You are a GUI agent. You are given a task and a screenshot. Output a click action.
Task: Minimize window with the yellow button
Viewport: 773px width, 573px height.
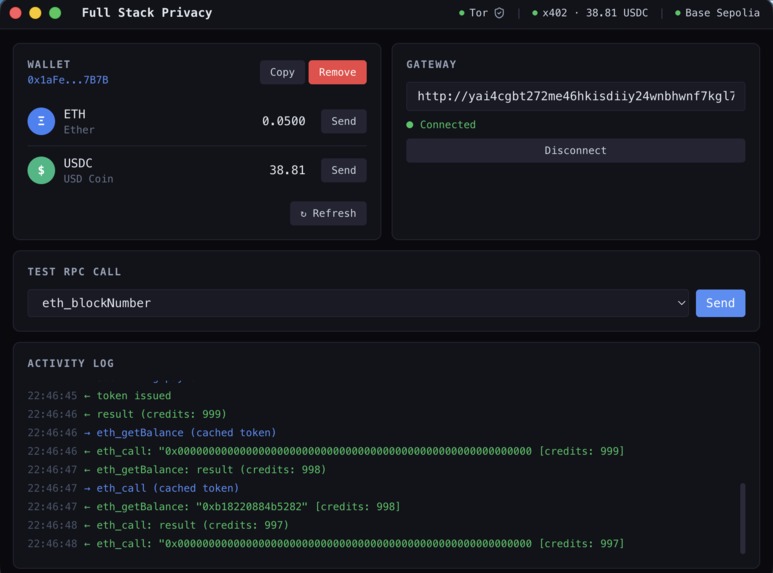[35, 13]
